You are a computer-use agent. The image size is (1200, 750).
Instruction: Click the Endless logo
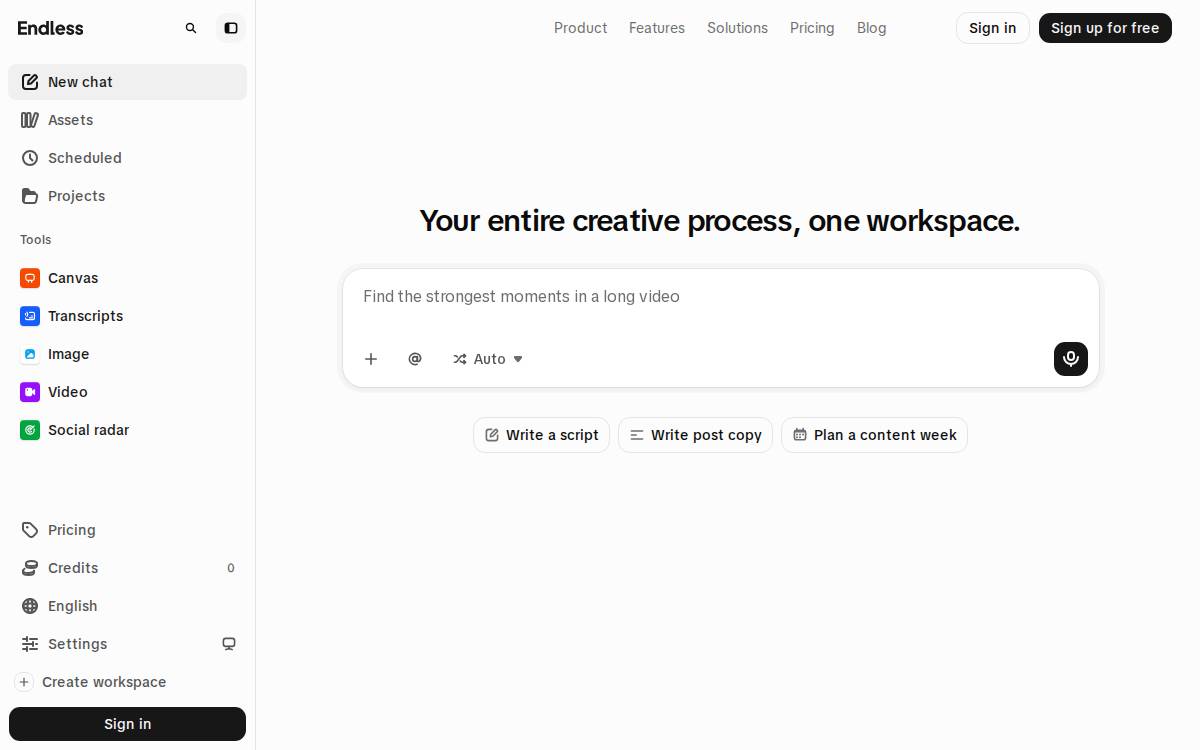point(51,28)
